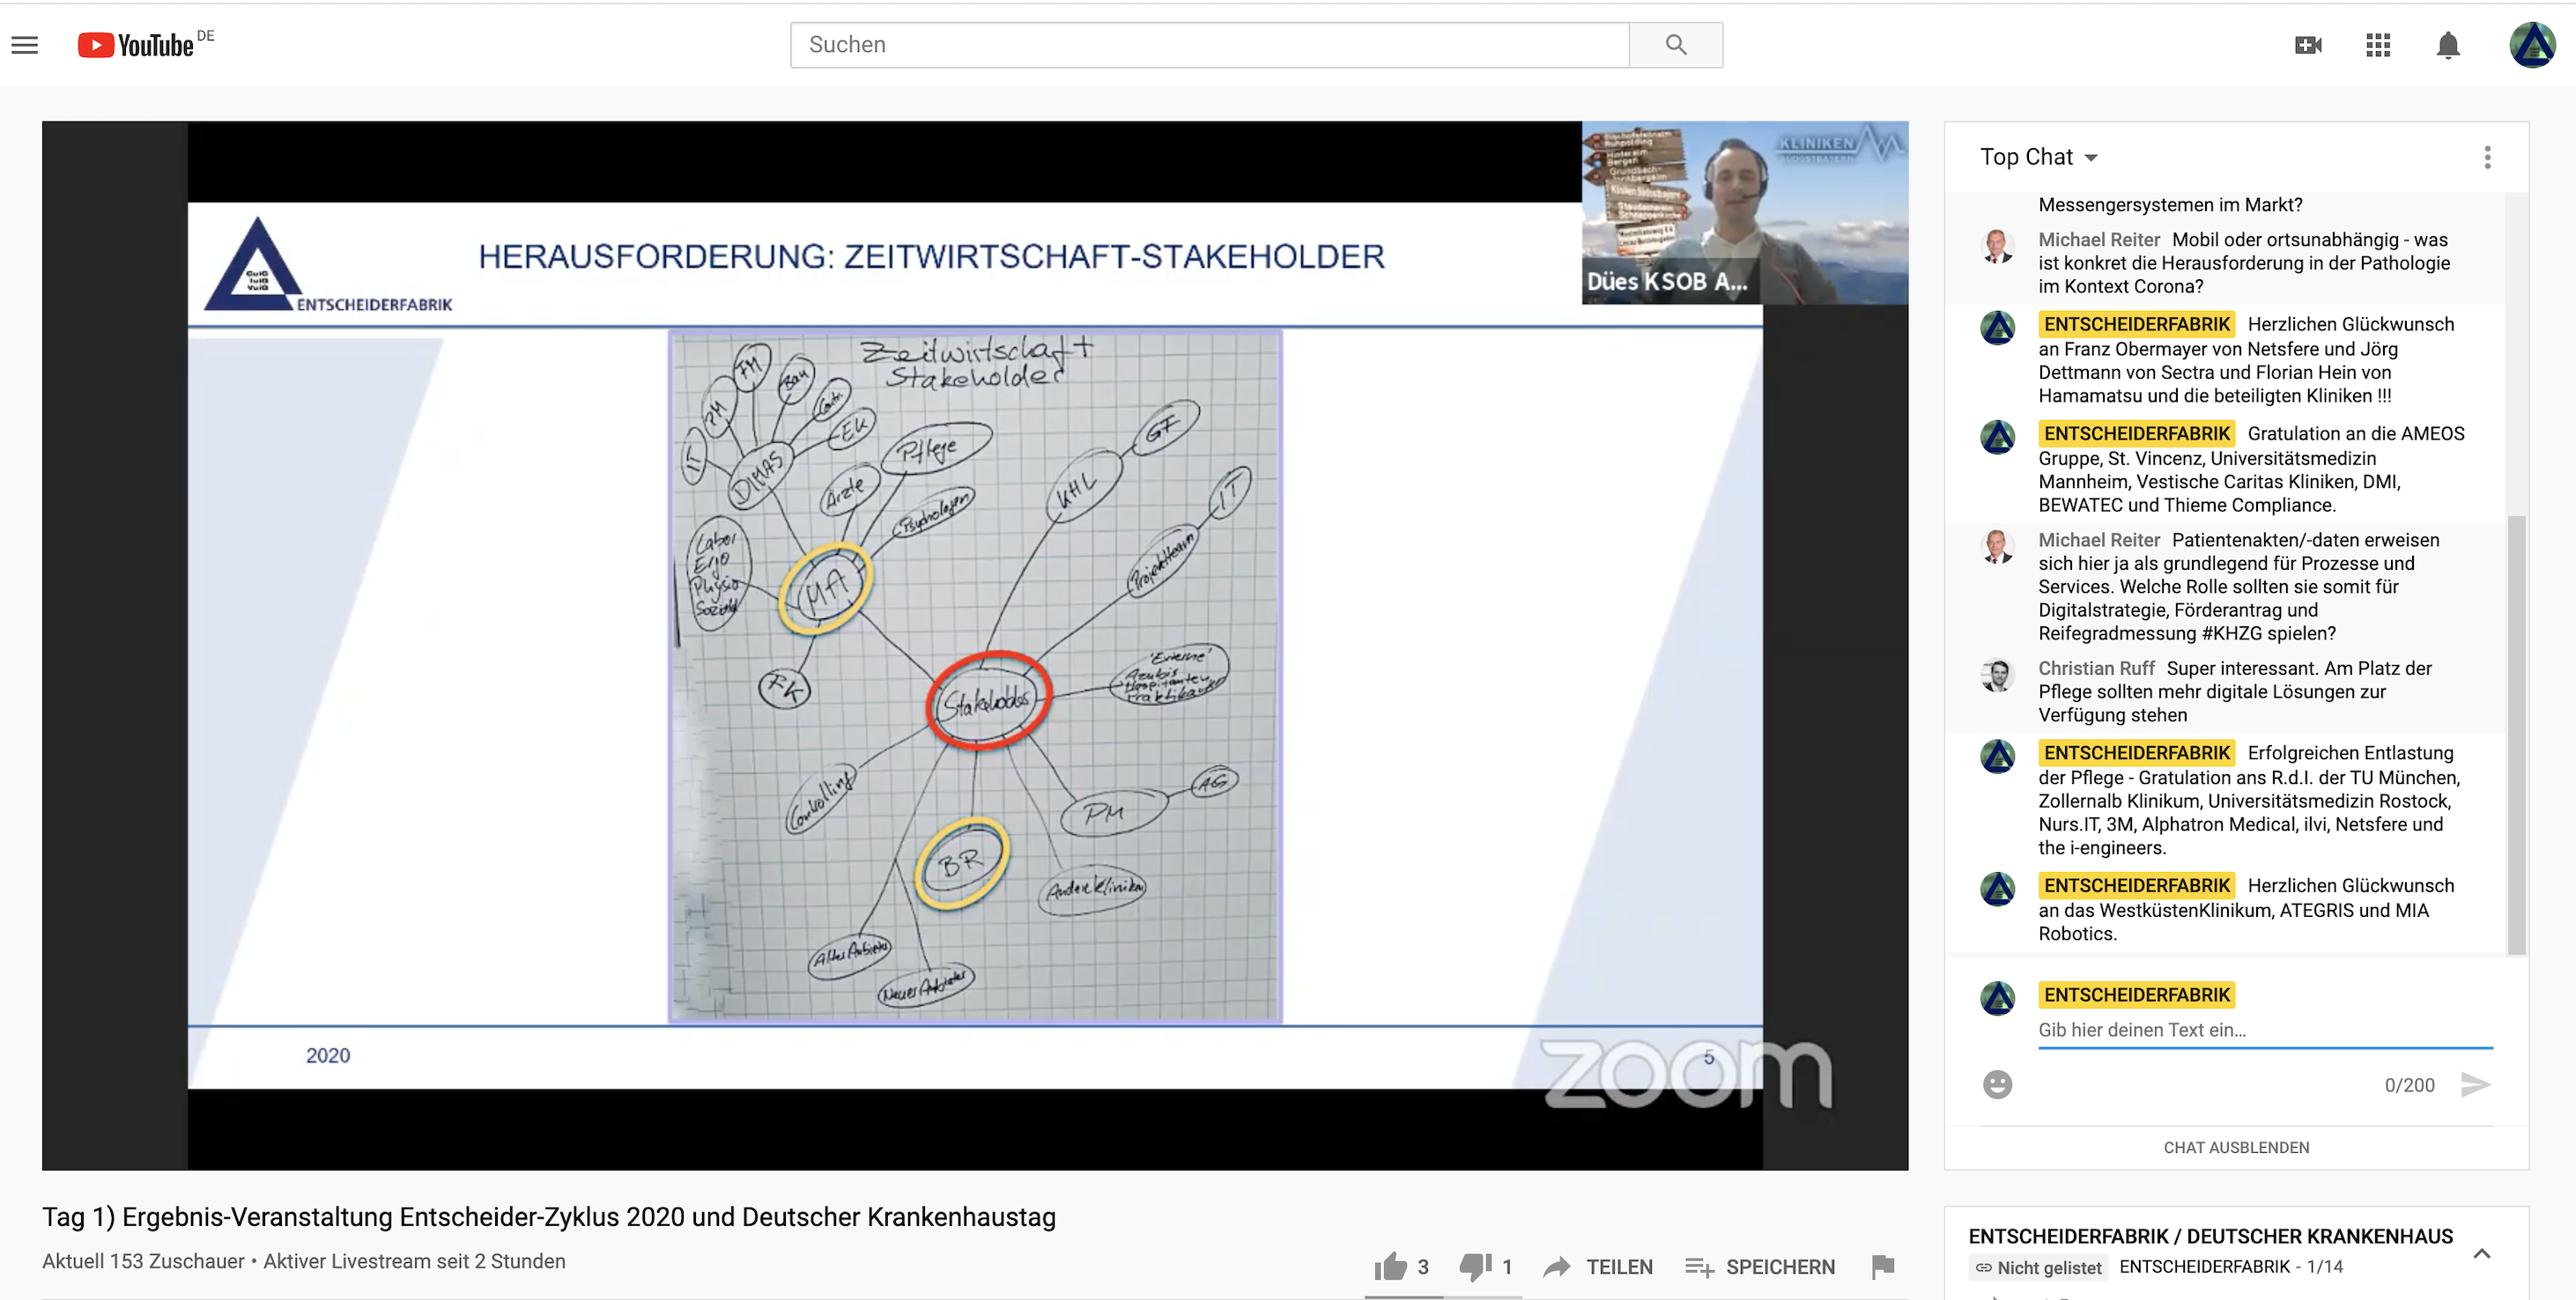
Task: Click the 'Aktuell 153 Zuschauer' text
Action: 143,1262
